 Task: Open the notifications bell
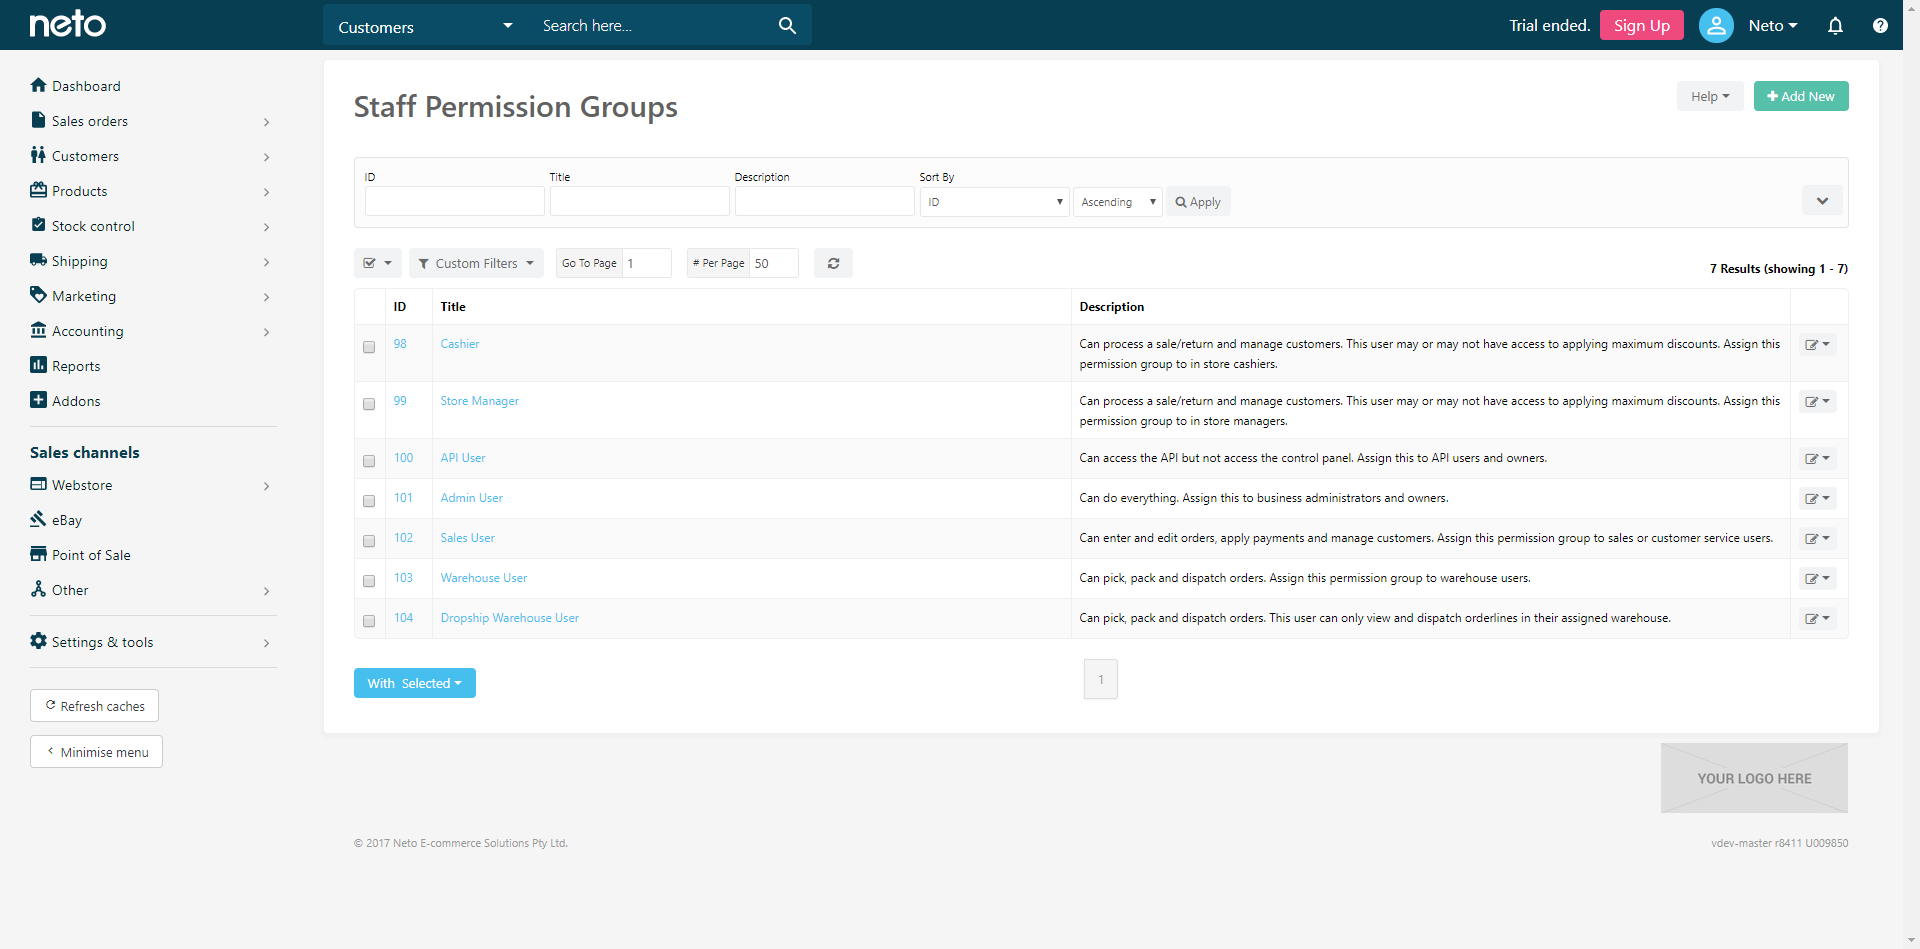point(1835,26)
